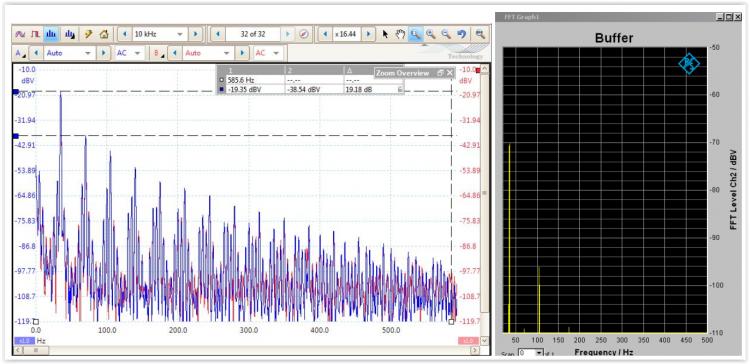Click the Auto setup wand icon

coord(88,34)
